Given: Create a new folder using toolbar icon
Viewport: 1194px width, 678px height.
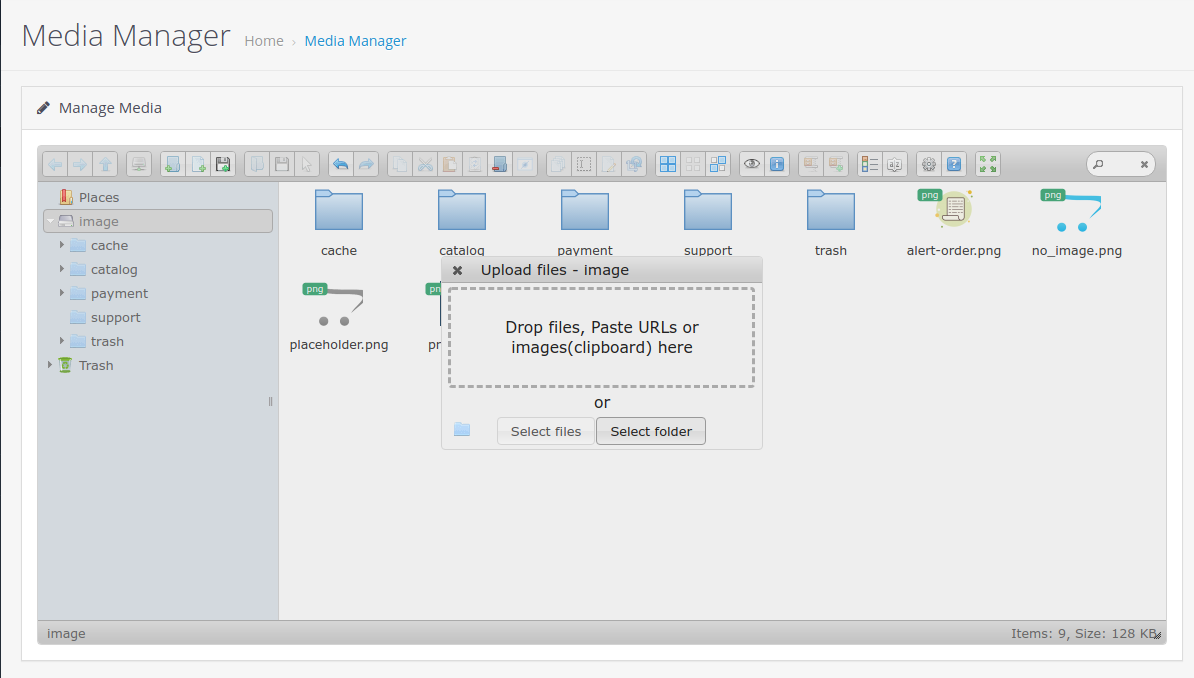Looking at the screenshot, I should click(172, 163).
